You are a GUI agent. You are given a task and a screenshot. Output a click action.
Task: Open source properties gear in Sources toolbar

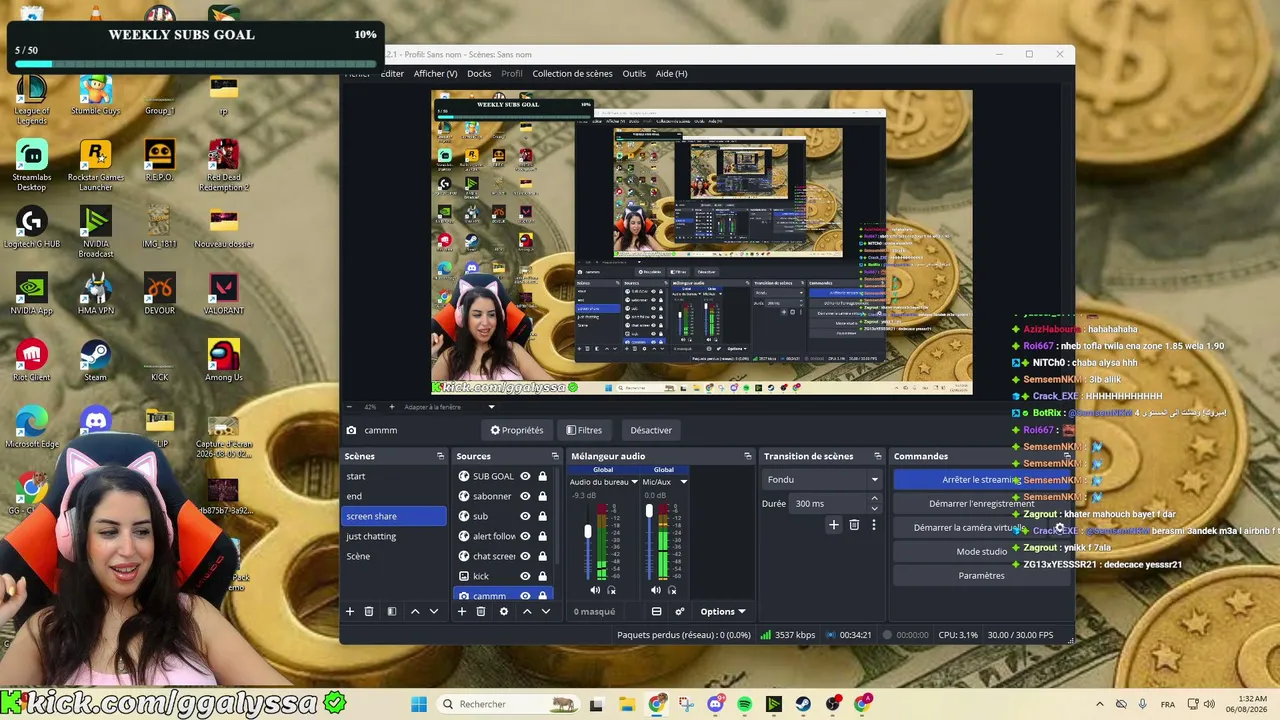tap(504, 611)
